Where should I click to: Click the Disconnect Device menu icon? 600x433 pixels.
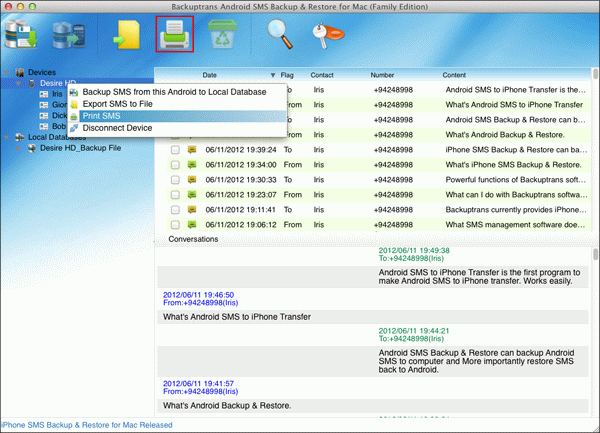coord(74,128)
